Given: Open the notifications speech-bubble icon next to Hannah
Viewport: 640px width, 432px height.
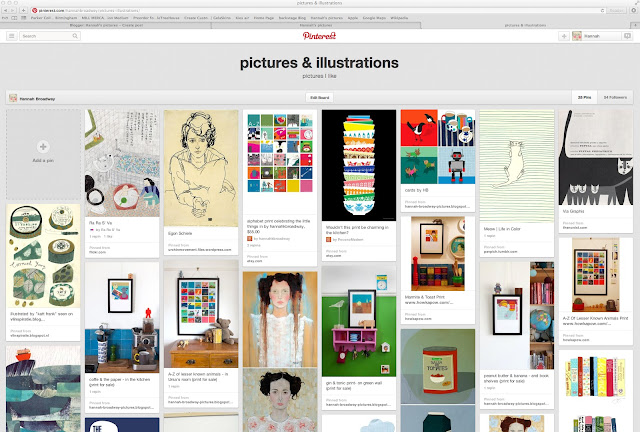Looking at the screenshot, I should click(627, 36).
